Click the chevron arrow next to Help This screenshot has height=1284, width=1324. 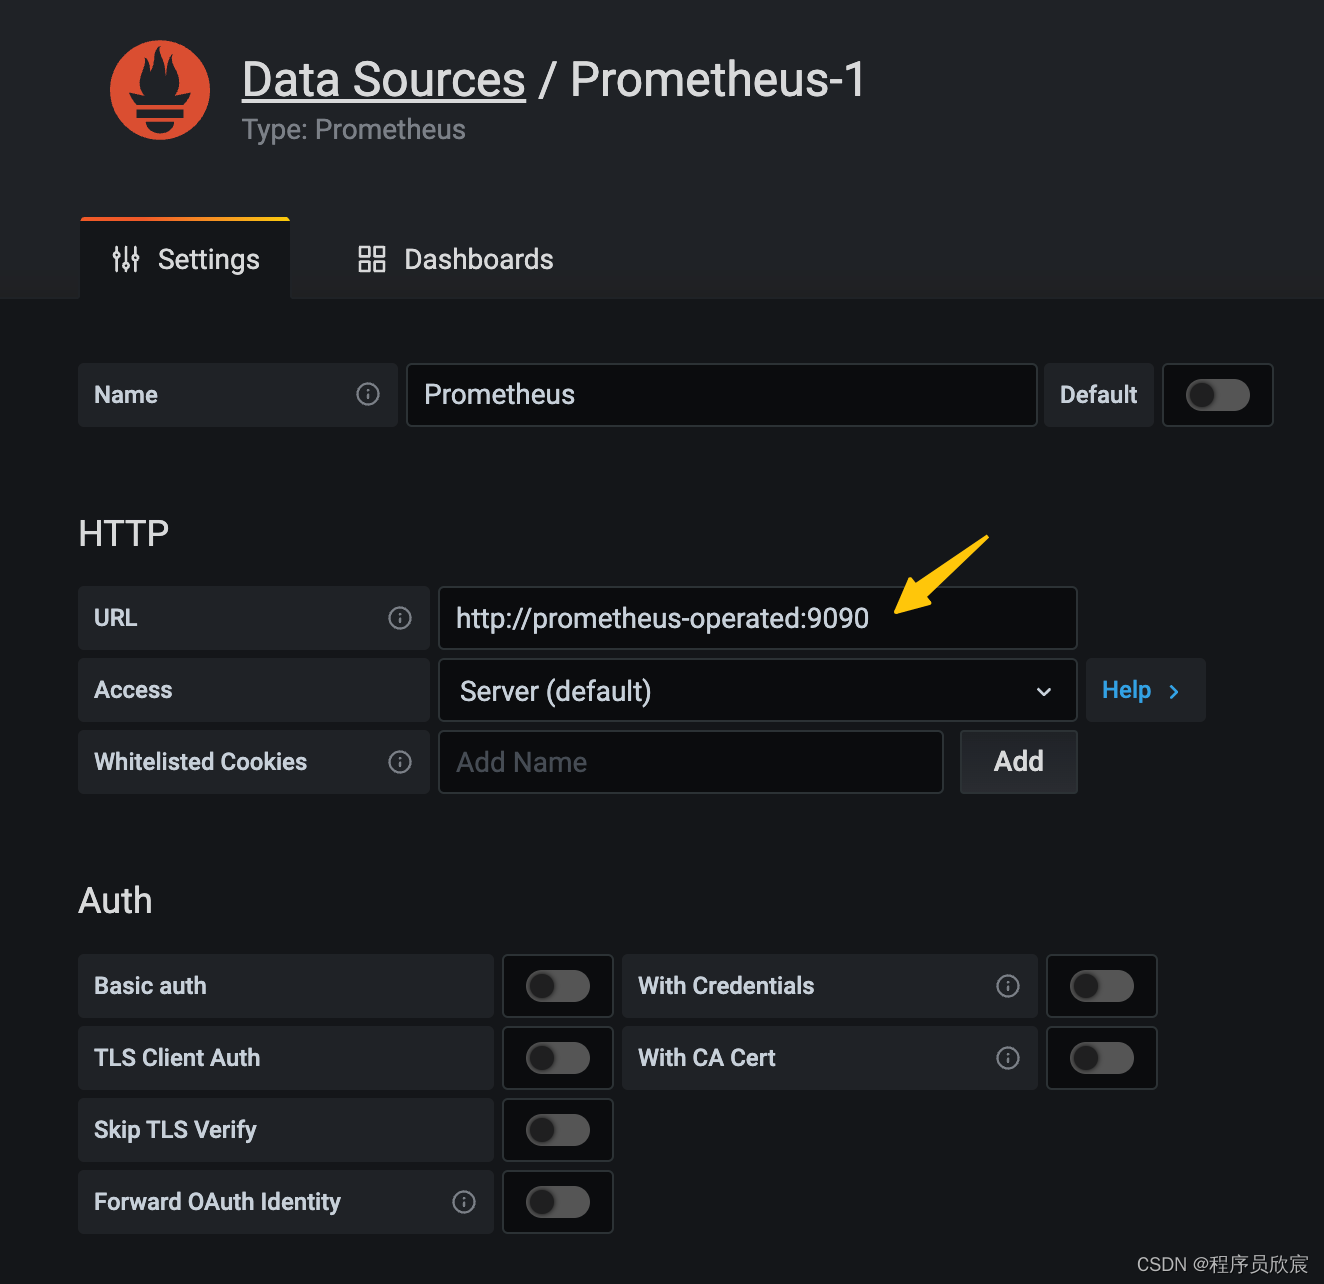1174,691
